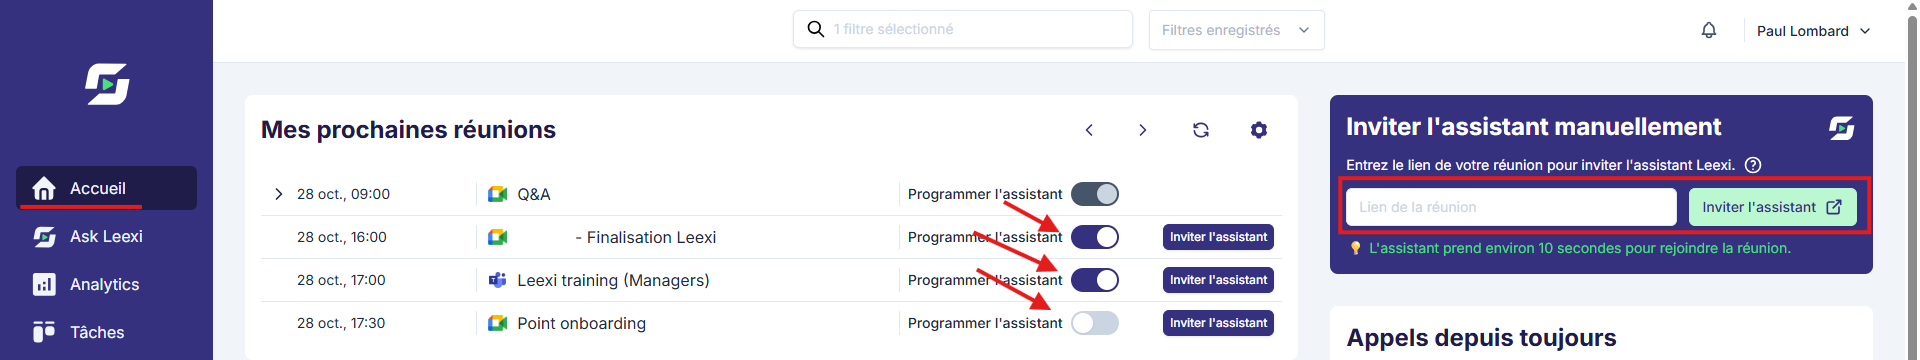Screen dimensions: 1920x360
Task: Disable assistant for Leexi training (Managers)
Action: [1095, 280]
